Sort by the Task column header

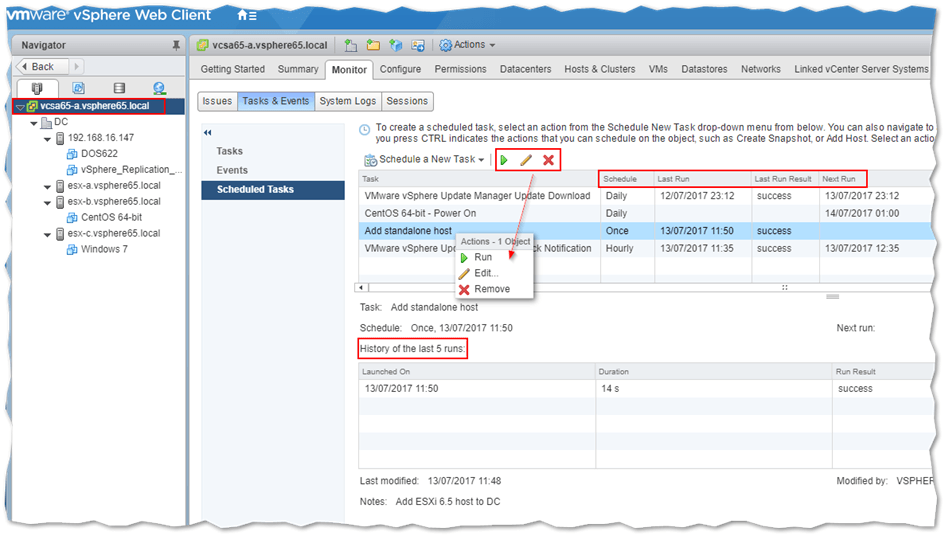[x=479, y=179]
